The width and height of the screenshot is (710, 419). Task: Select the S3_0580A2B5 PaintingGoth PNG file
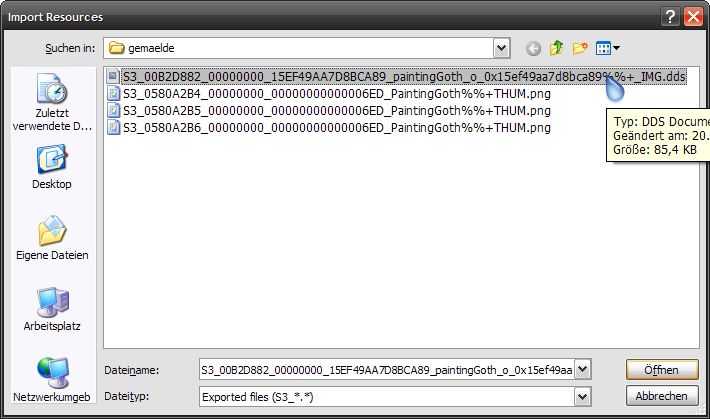click(x=335, y=111)
